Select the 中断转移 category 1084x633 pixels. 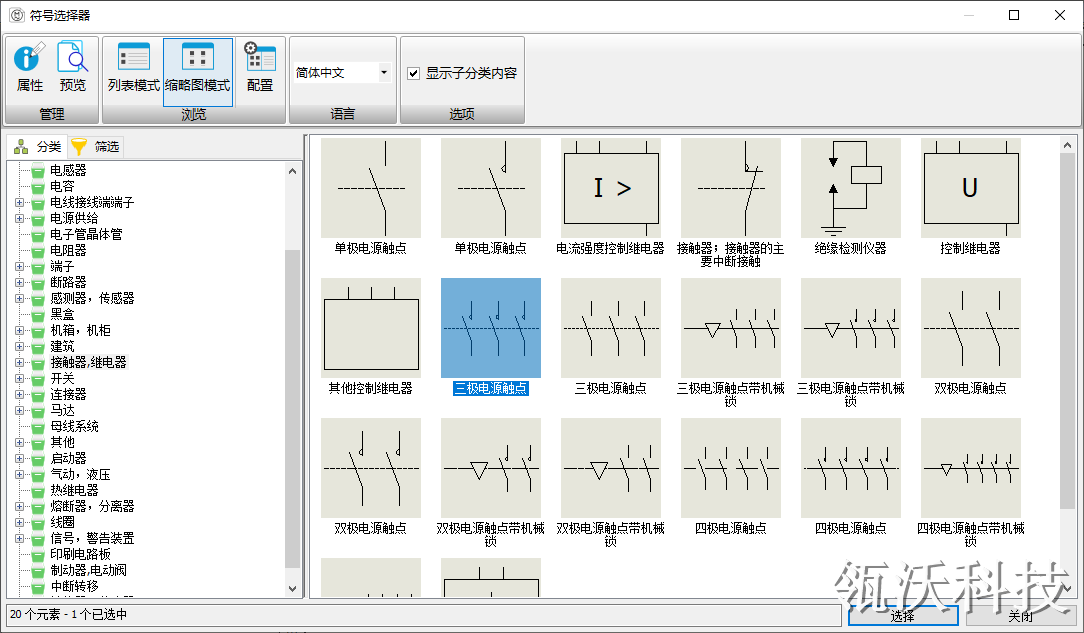point(74,586)
